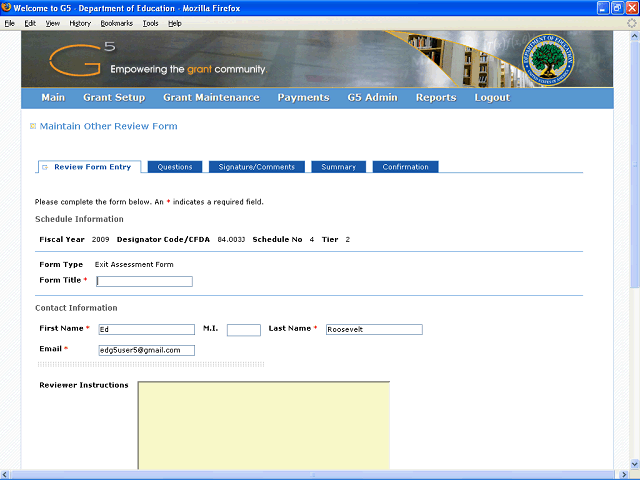The image size is (640, 480).
Task: Click inside the Reviewer Instructions text area
Action: tap(264, 425)
